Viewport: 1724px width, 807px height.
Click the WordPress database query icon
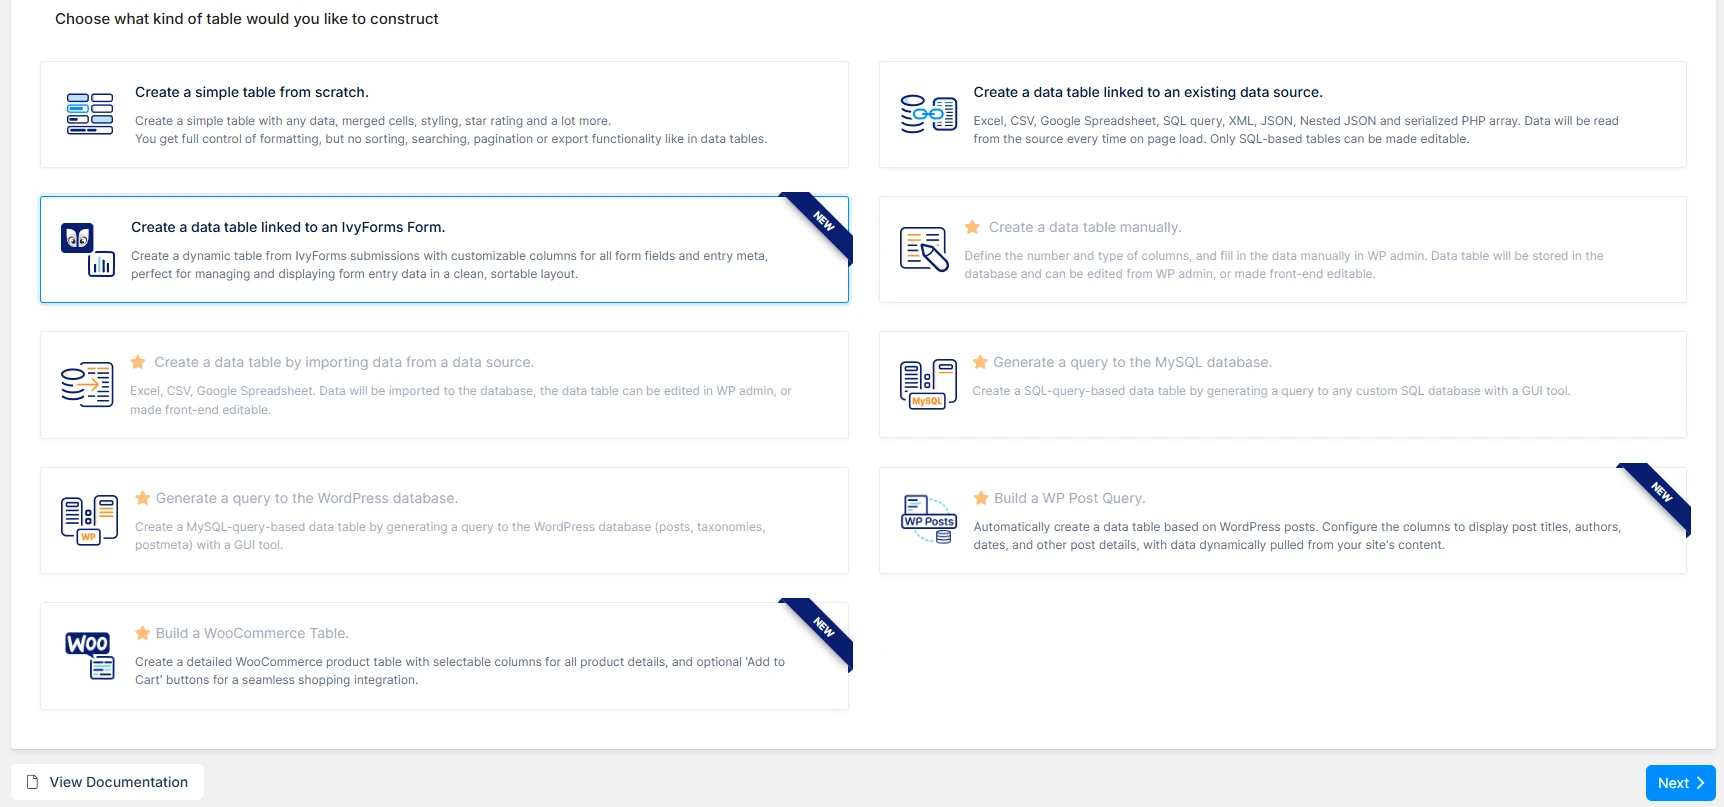pos(89,520)
